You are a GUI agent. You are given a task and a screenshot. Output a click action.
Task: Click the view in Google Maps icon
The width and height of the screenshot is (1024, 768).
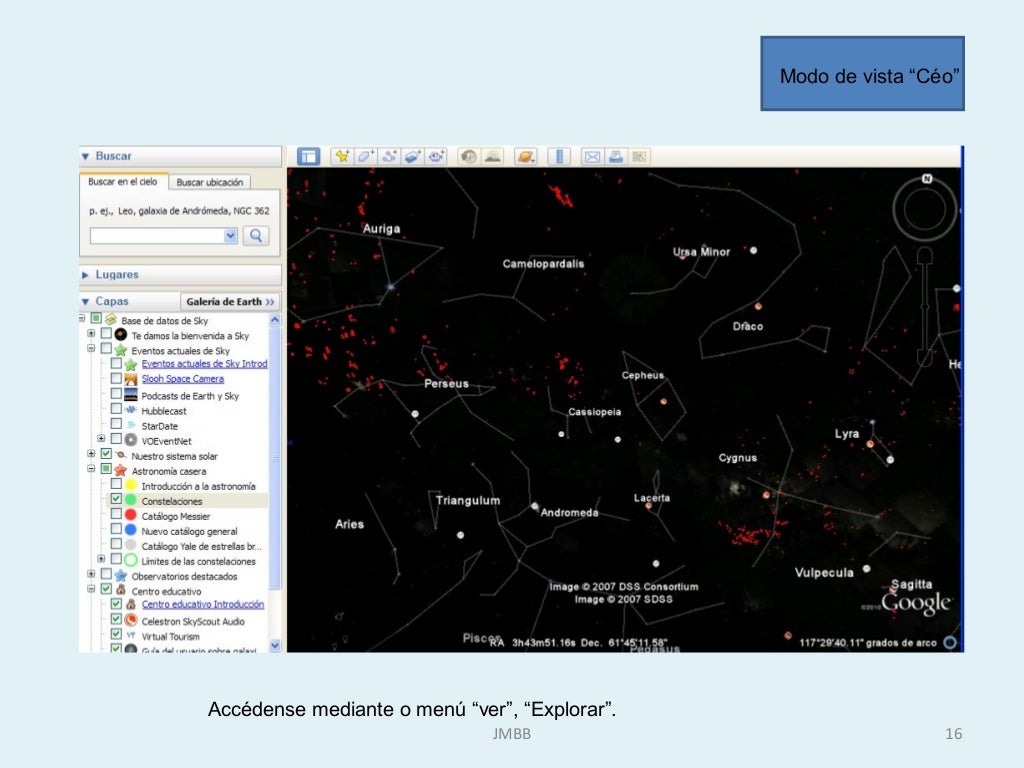pos(639,157)
